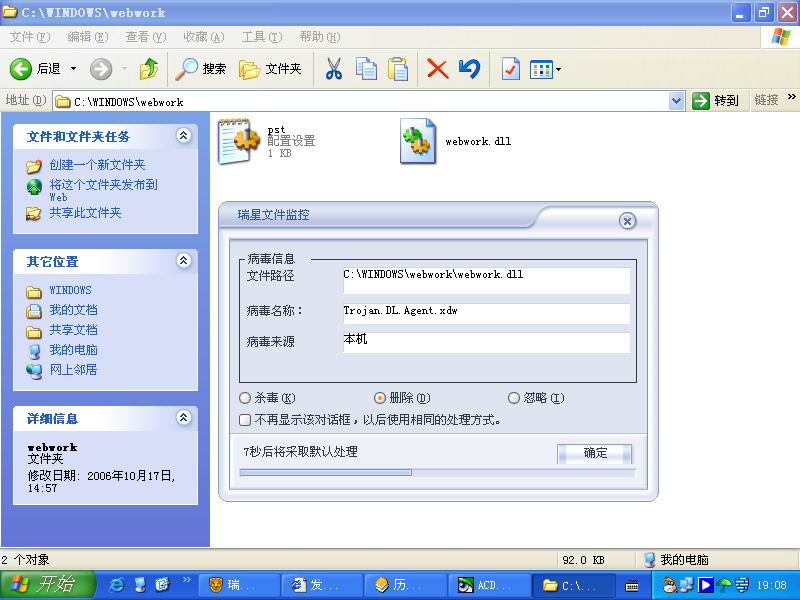Open the 文件(F) menu
The width and height of the screenshot is (800, 600).
(30, 37)
